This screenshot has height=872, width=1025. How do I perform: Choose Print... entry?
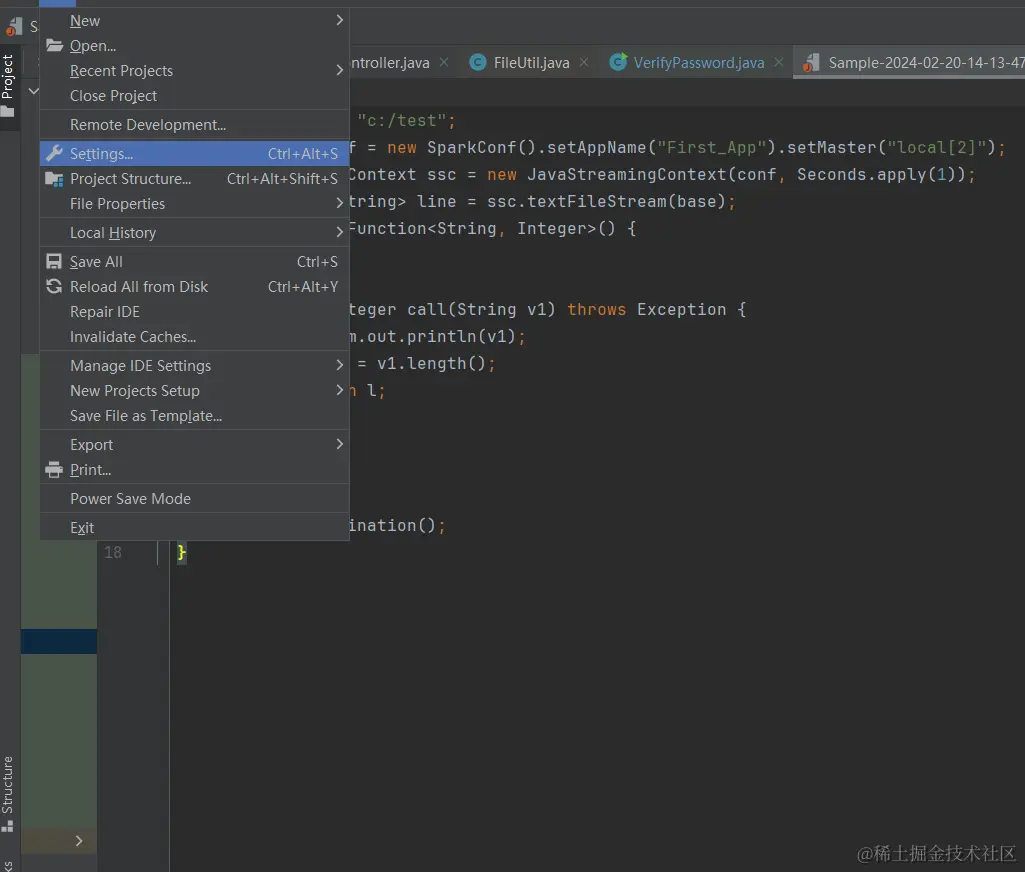point(194,470)
